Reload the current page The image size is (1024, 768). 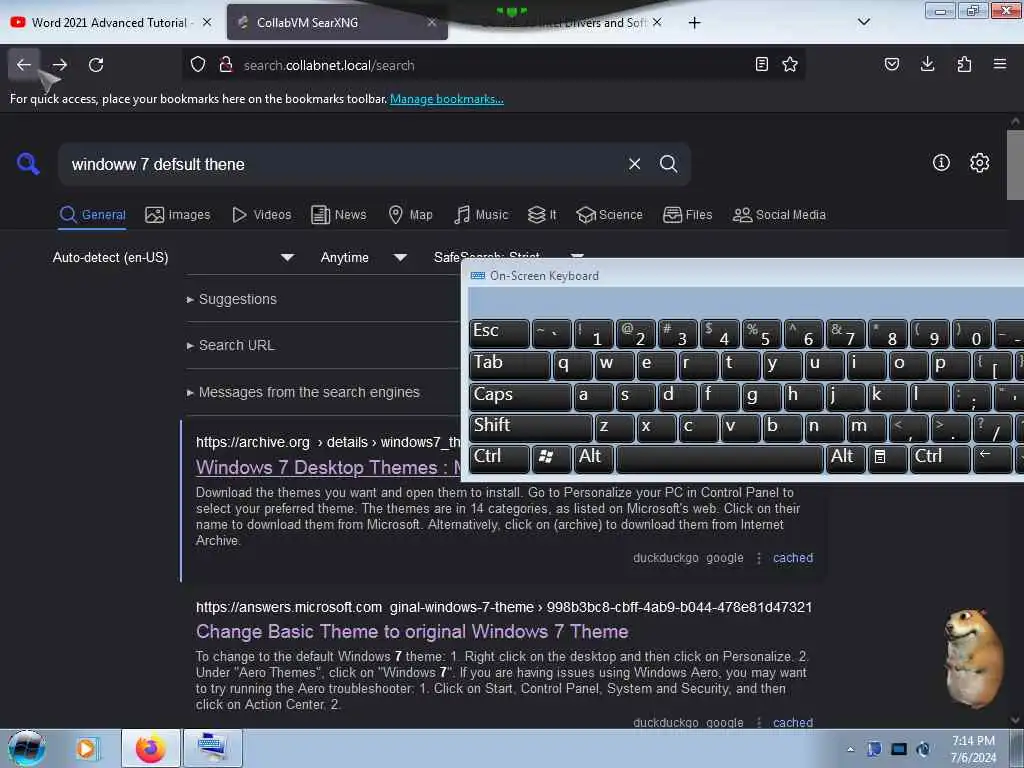click(x=96, y=65)
